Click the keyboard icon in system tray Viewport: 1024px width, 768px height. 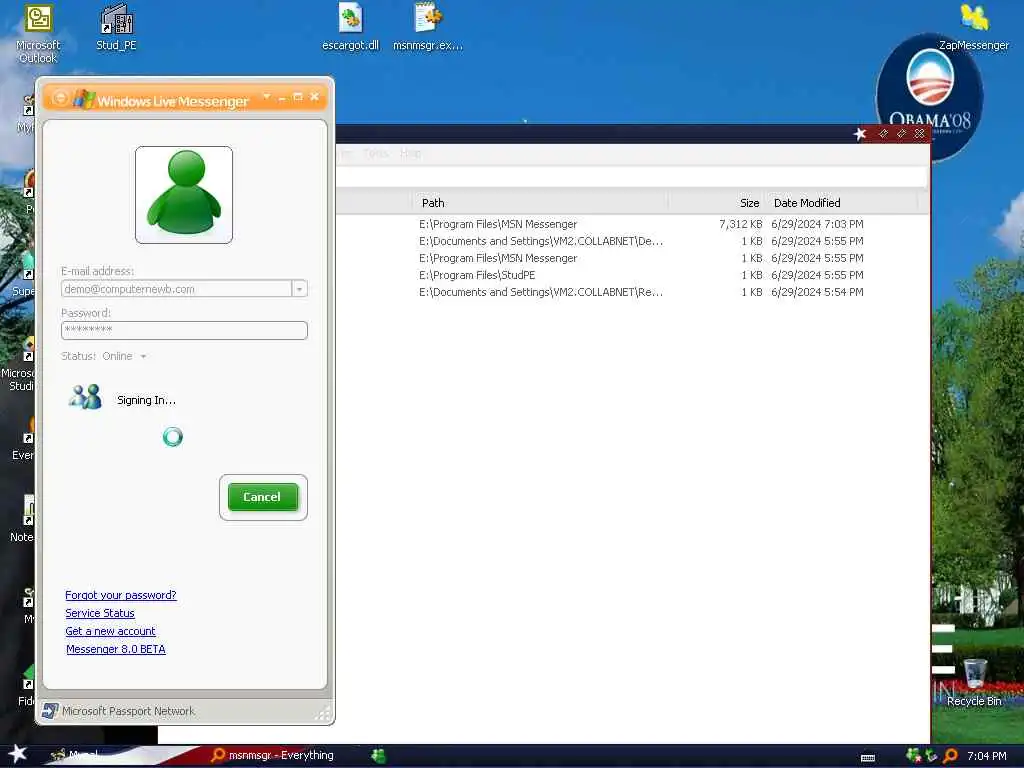coord(868,758)
